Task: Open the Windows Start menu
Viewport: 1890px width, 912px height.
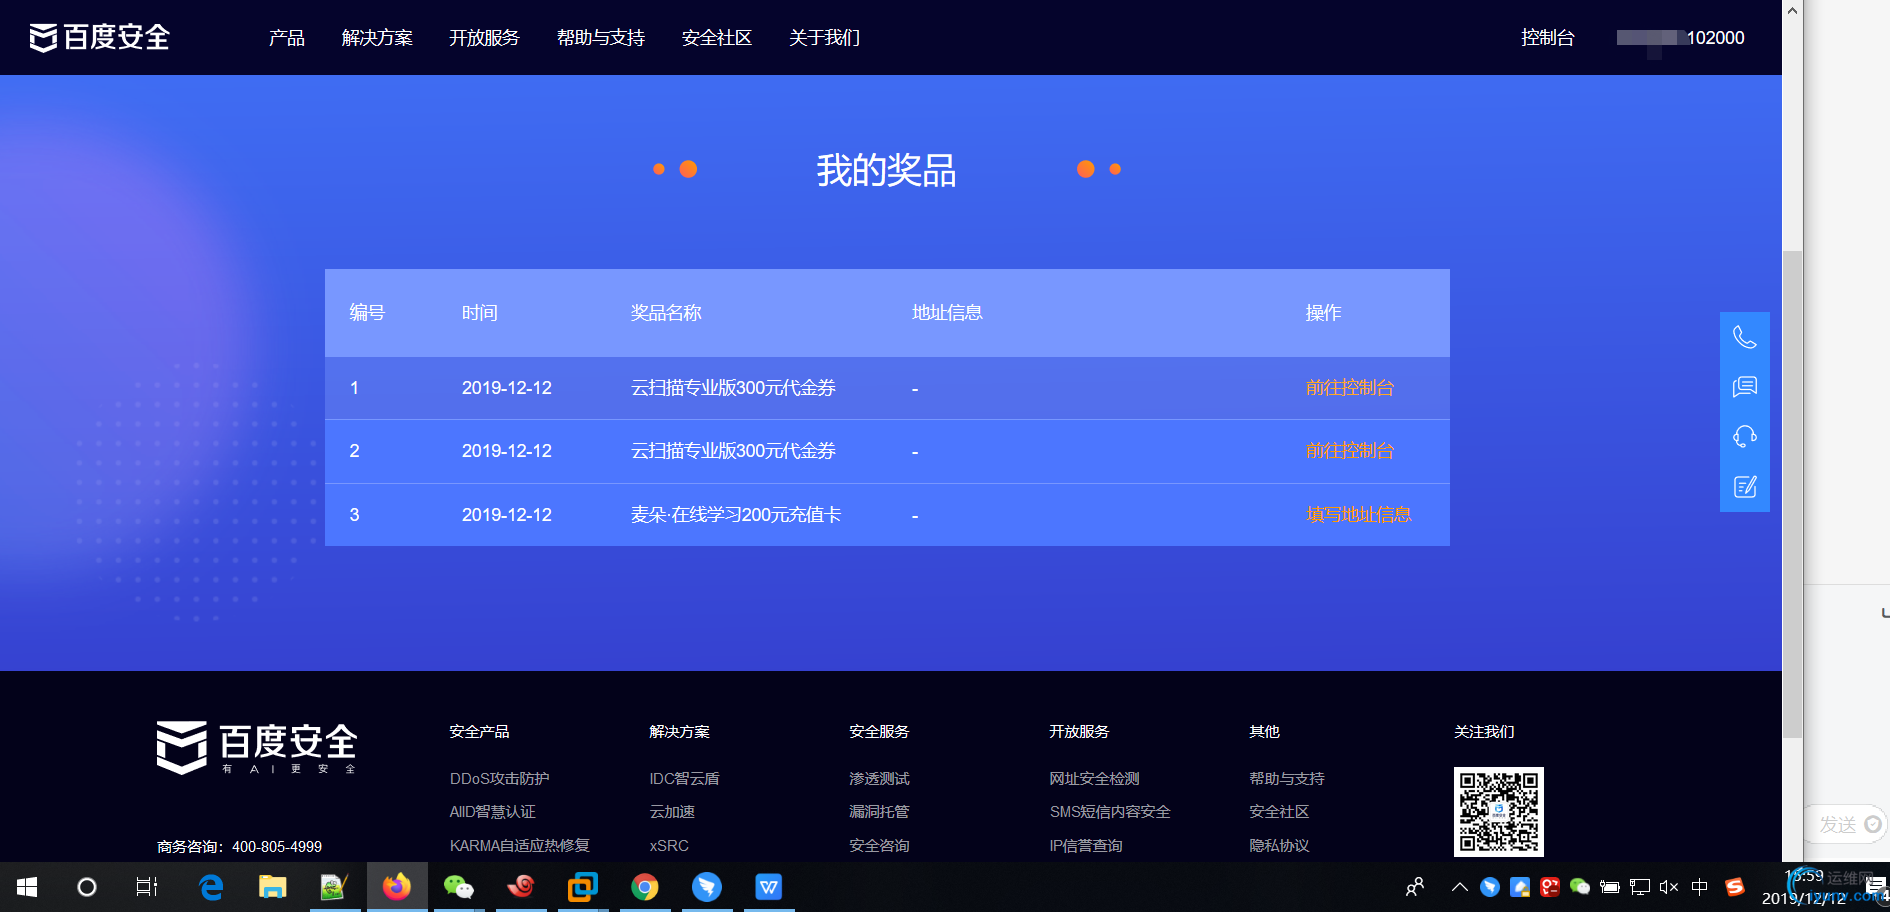Action: (27, 887)
